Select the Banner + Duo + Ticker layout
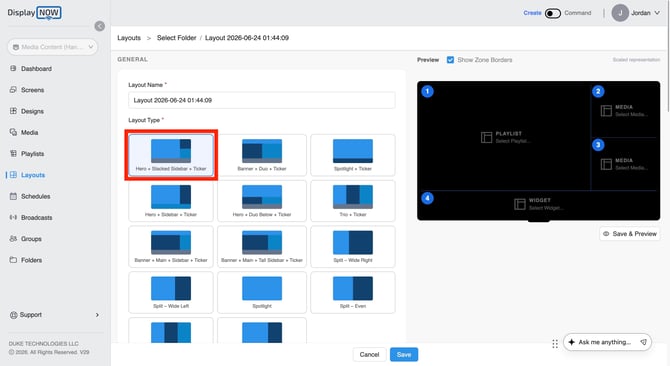 (x=262, y=155)
